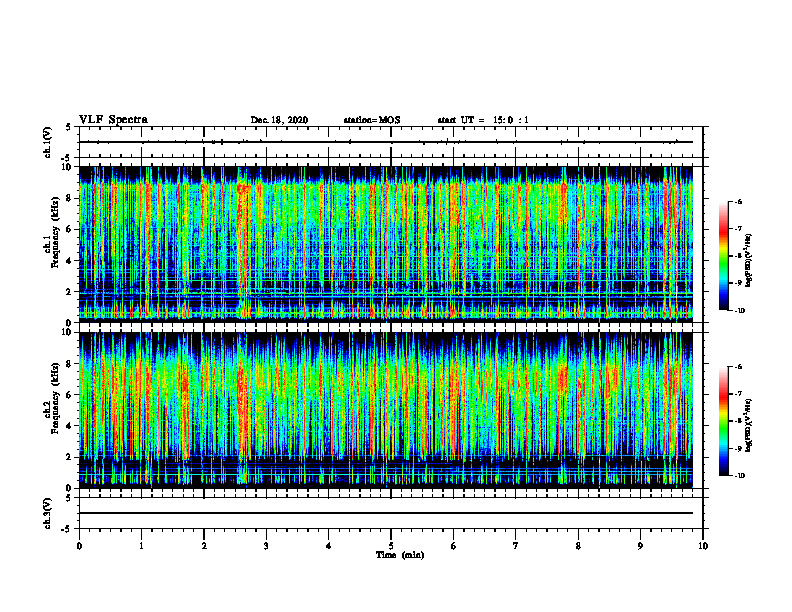Click the ch.2 spectrogram color scale bar
The height and width of the screenshot is (612, 792).
(723, 421)
